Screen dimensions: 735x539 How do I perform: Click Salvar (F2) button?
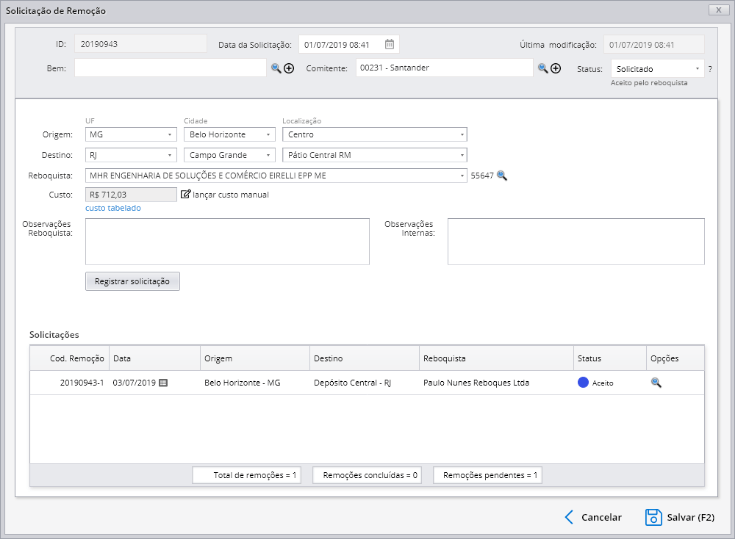[680, 517]
